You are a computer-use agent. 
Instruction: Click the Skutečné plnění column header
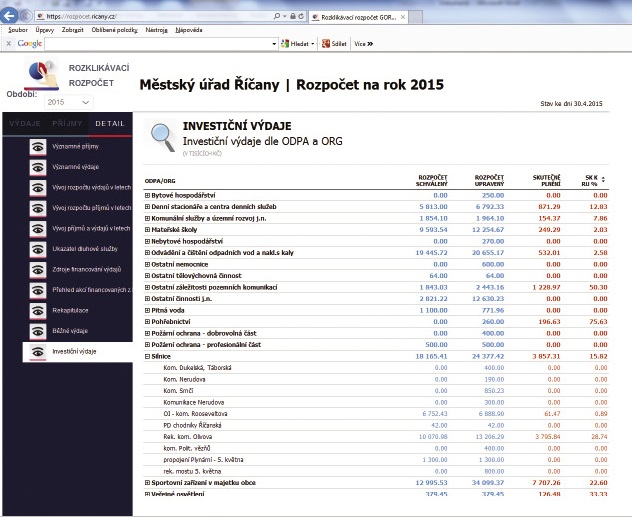[546, 181]
